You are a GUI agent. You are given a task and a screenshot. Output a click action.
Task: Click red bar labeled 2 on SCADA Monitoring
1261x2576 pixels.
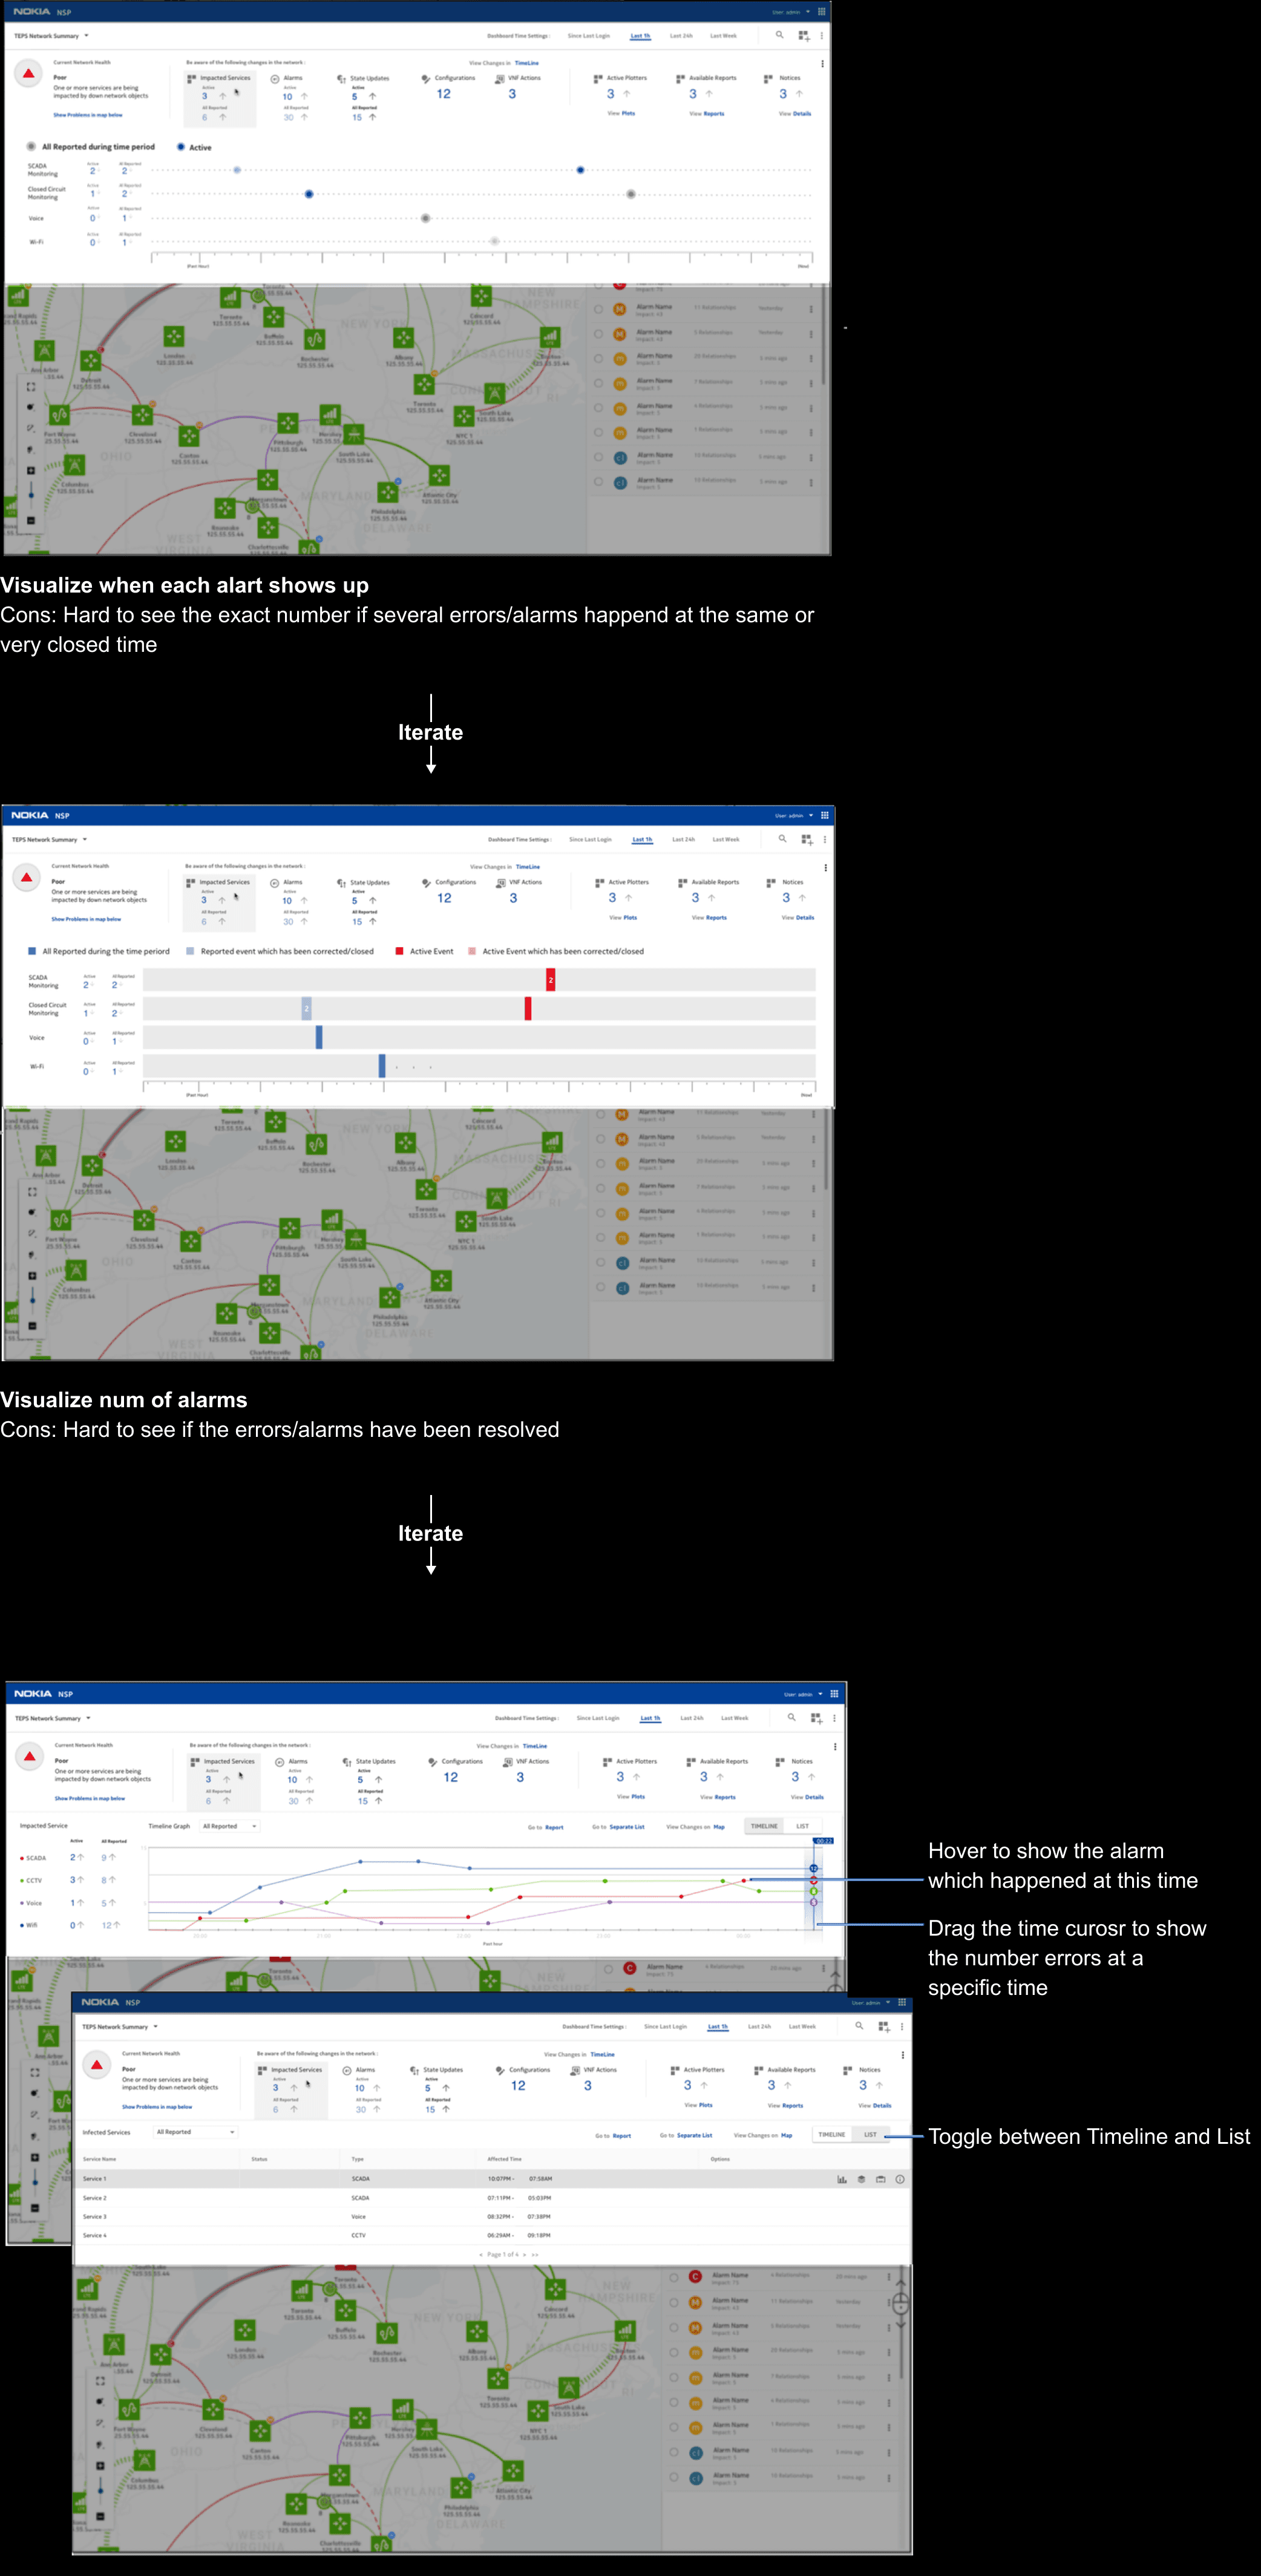550,980
